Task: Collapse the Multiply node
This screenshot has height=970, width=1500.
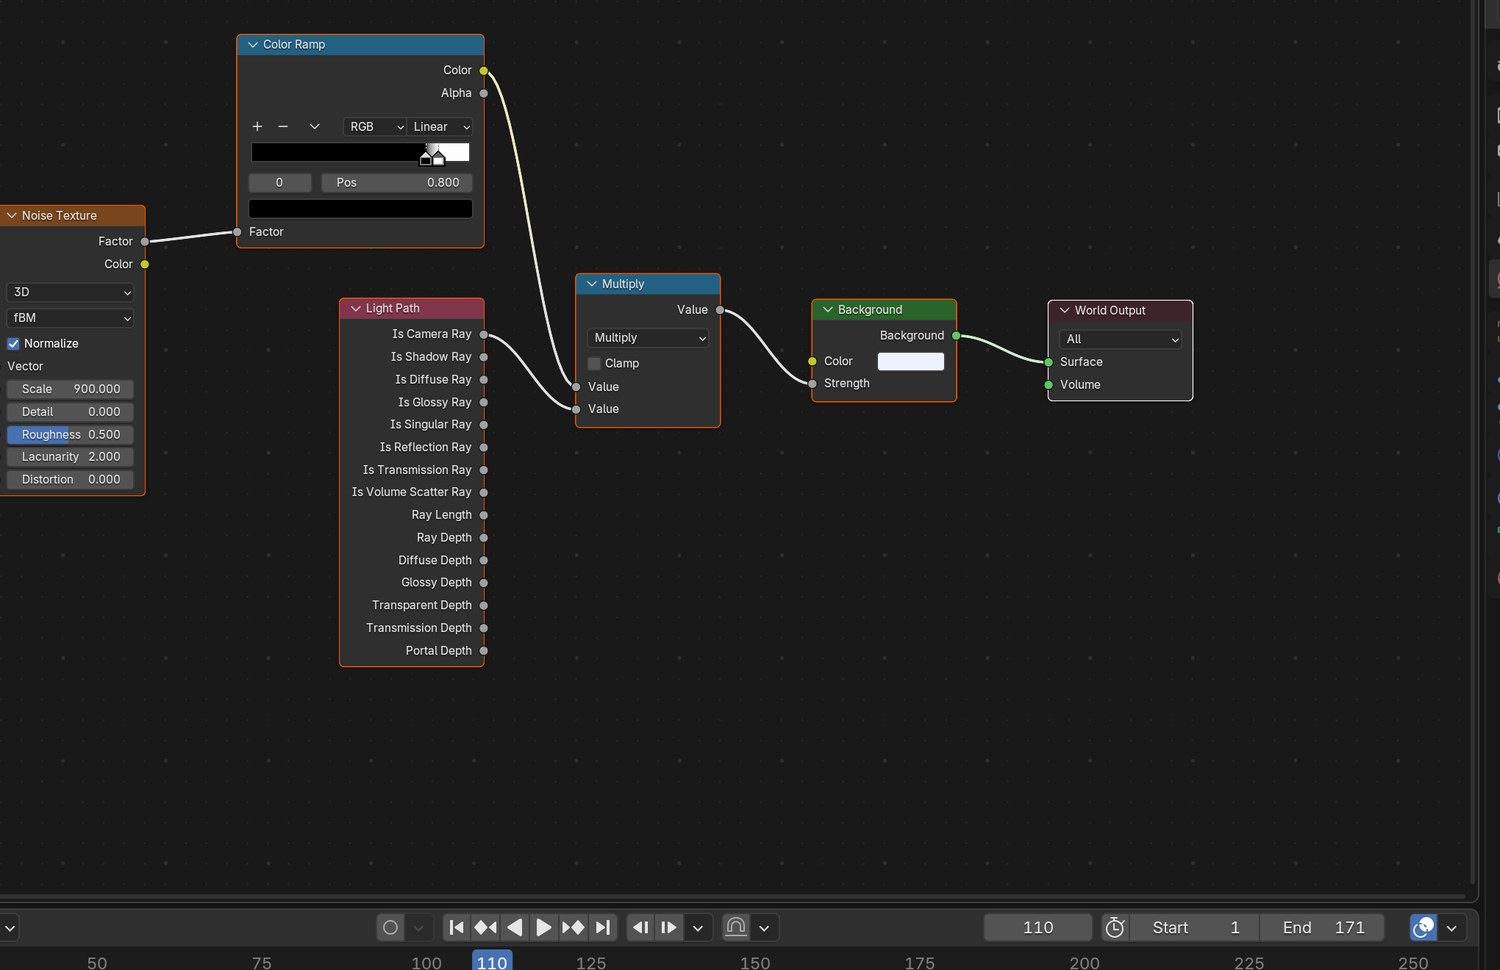Action: 592,284
